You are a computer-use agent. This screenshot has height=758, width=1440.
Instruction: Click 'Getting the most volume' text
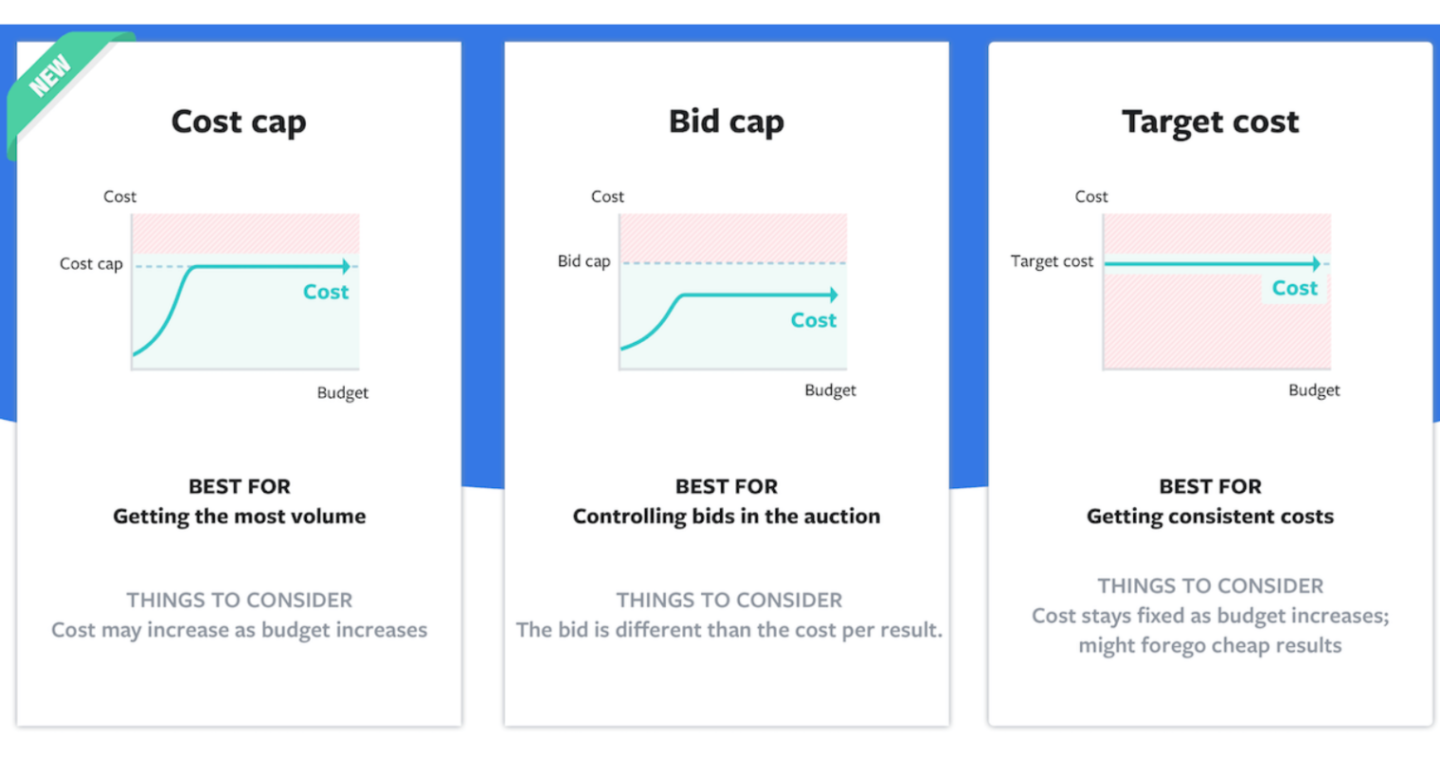[x=239, y=517]
